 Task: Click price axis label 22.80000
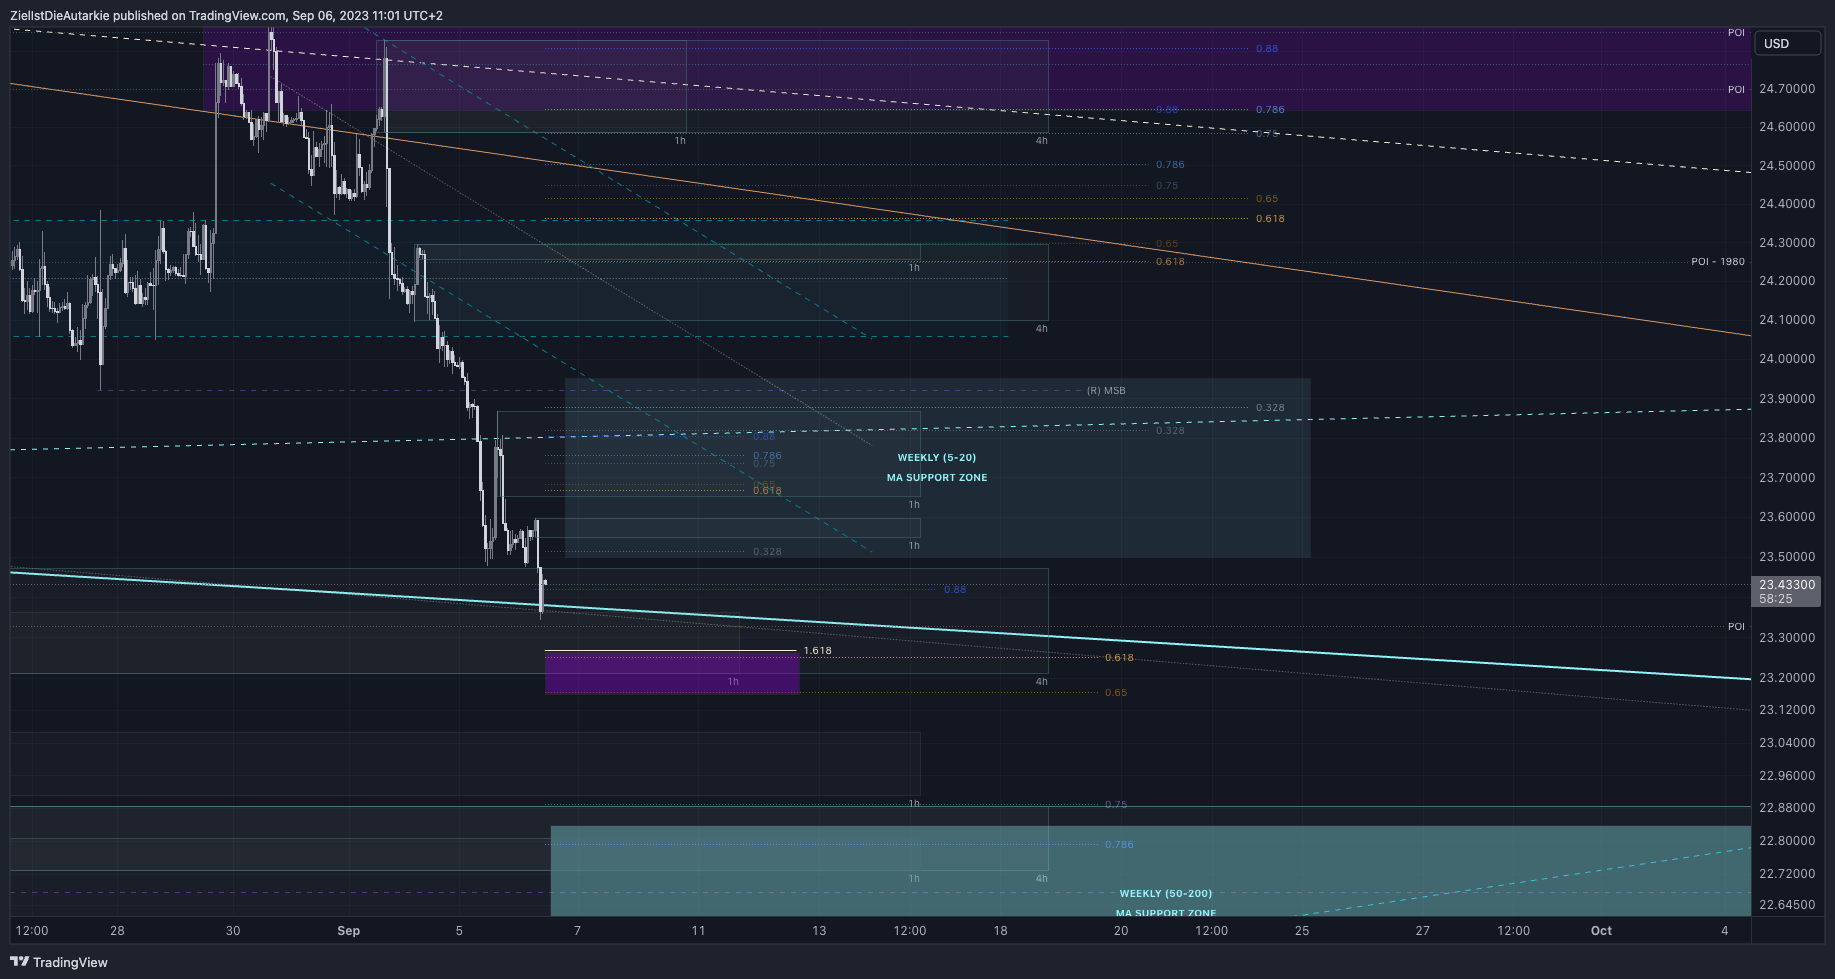(1787, 841)
